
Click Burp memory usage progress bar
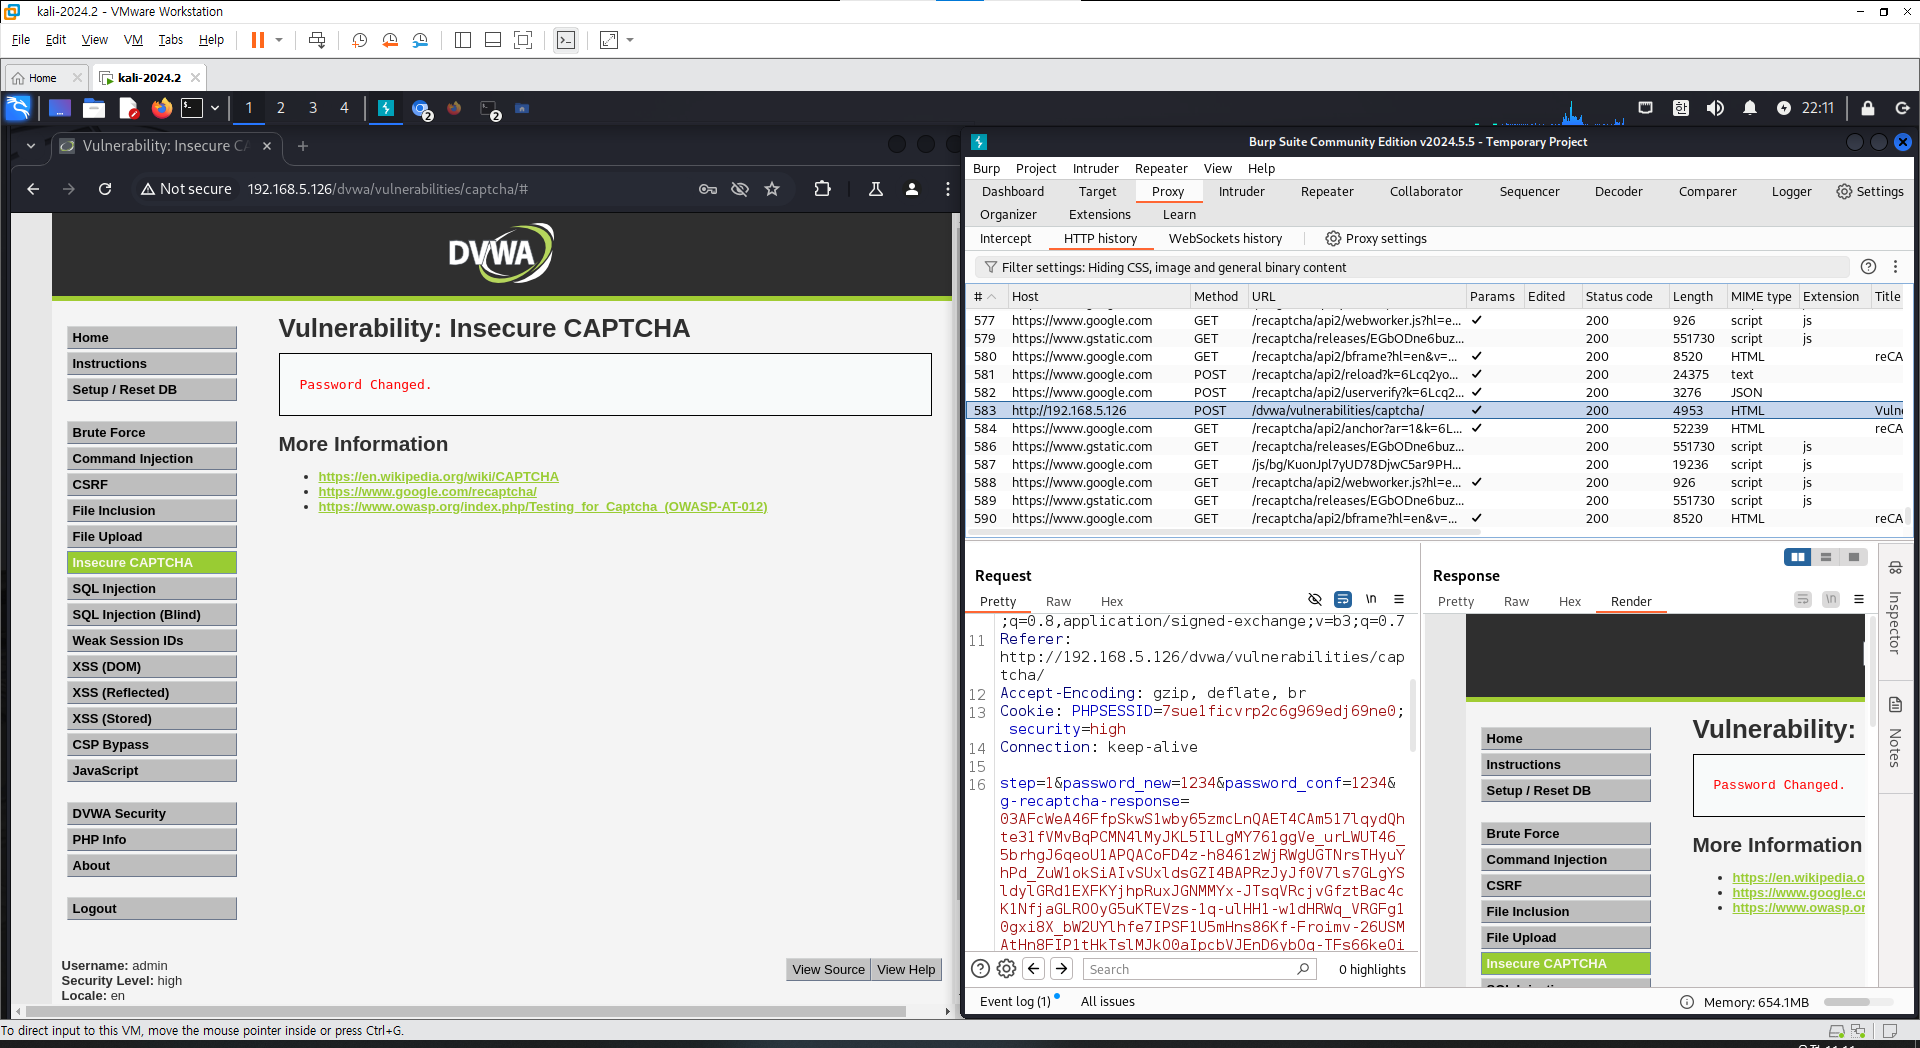tap(1858, 1002)
